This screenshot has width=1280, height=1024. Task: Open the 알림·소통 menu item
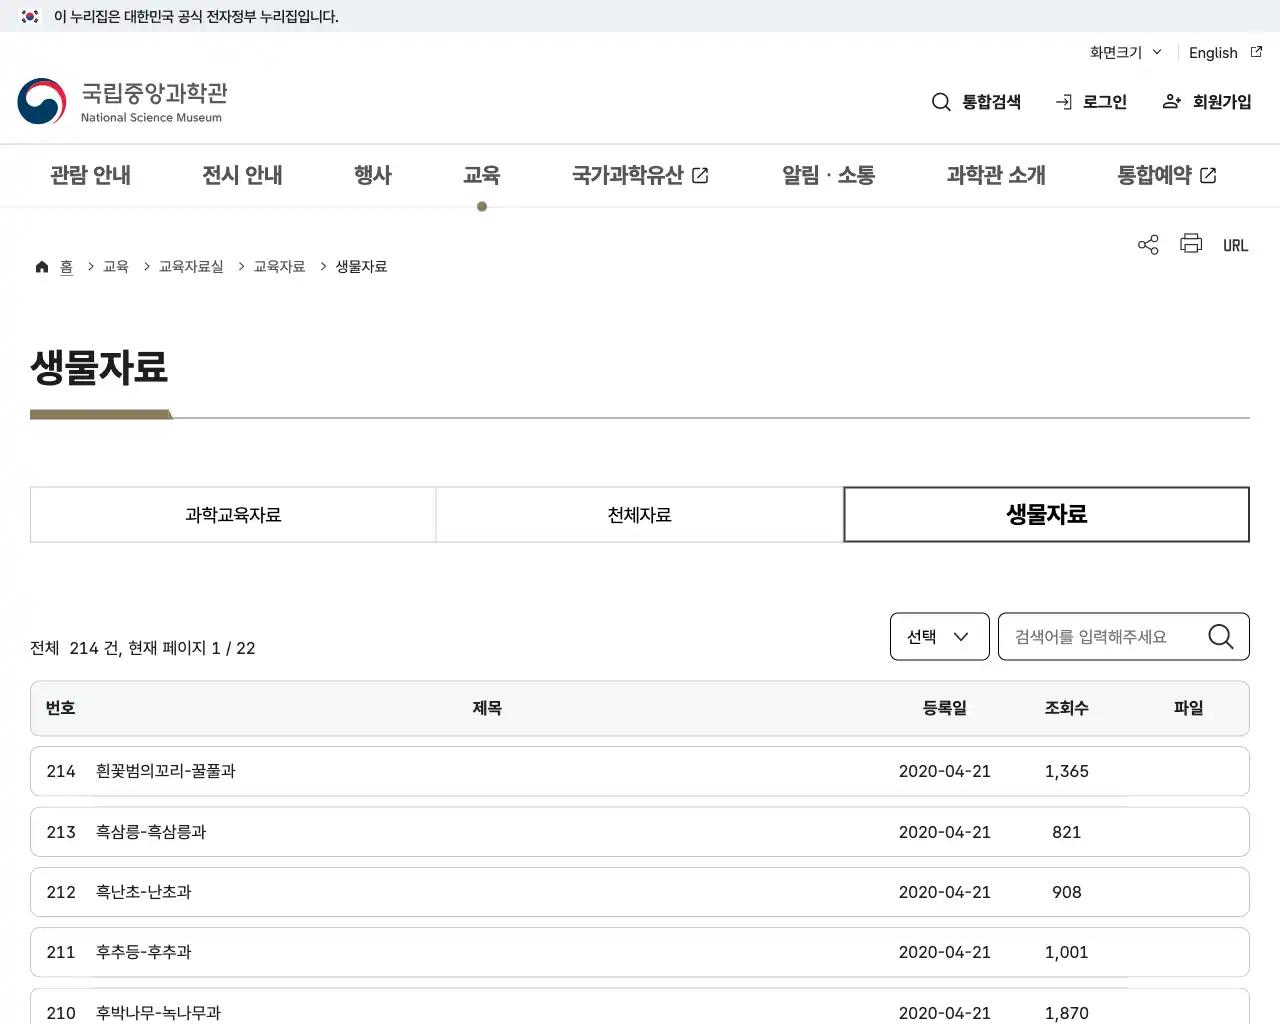pyautogui.click(x=827, y=175)
